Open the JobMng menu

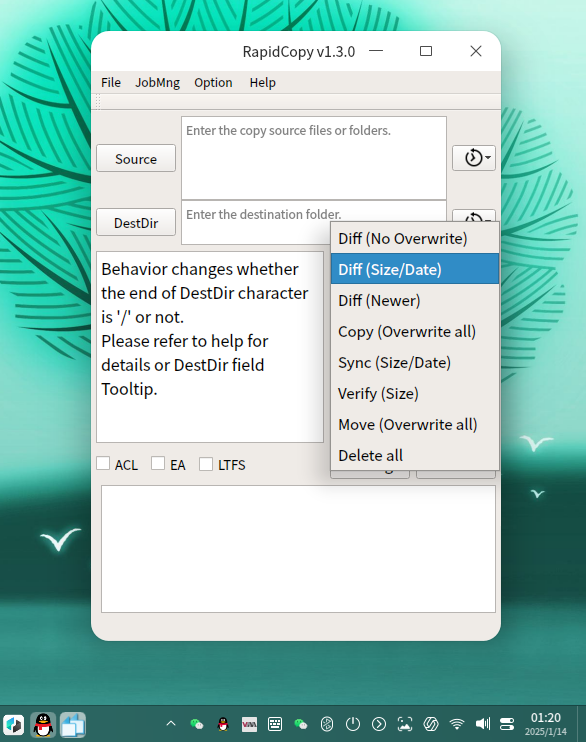158,82
